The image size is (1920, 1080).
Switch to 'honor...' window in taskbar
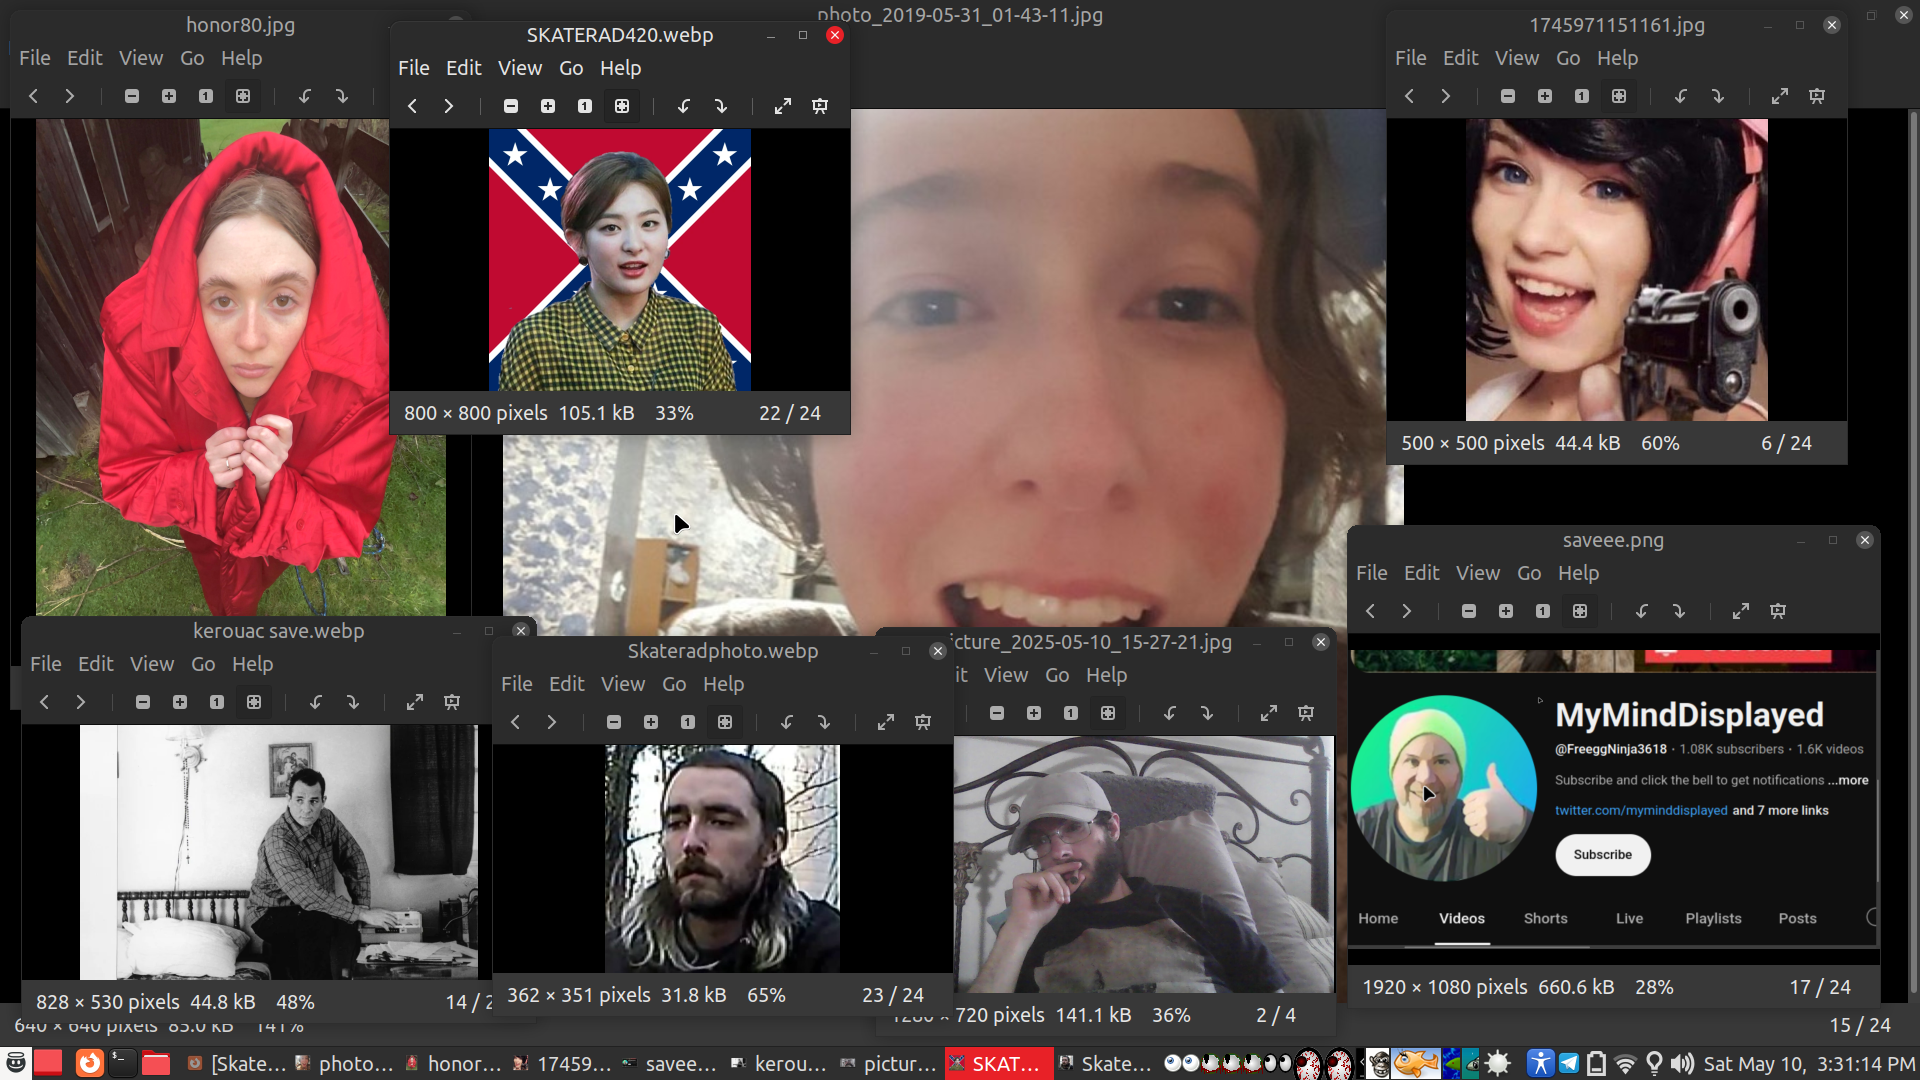coord(455,1064)
